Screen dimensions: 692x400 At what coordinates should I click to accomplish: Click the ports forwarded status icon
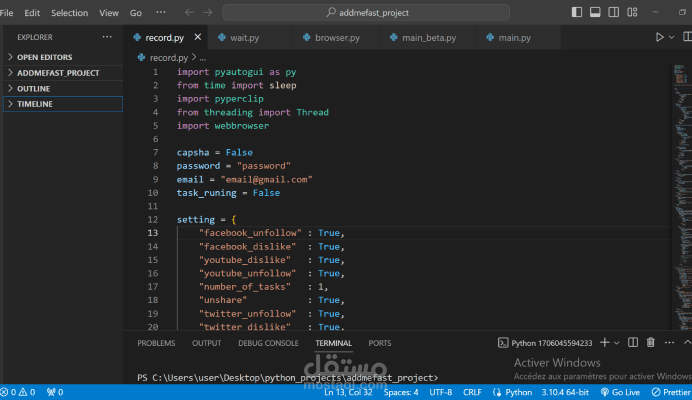coord(55,392)
